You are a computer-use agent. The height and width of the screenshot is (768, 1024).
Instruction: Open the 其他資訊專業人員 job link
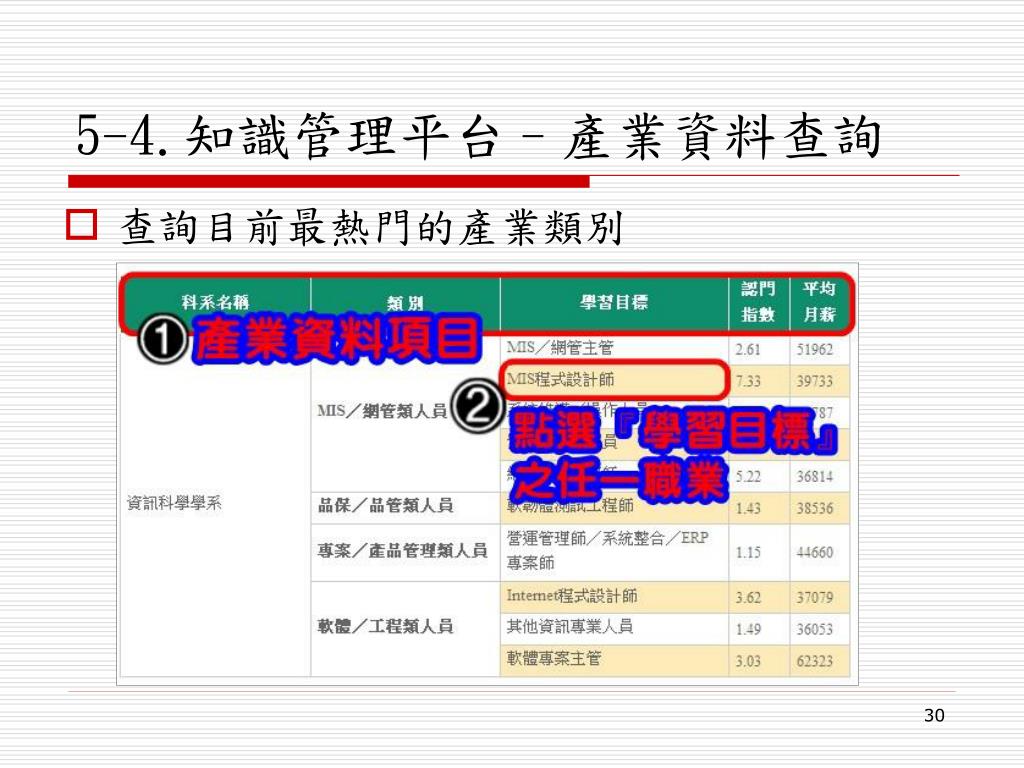pos(569,626)
